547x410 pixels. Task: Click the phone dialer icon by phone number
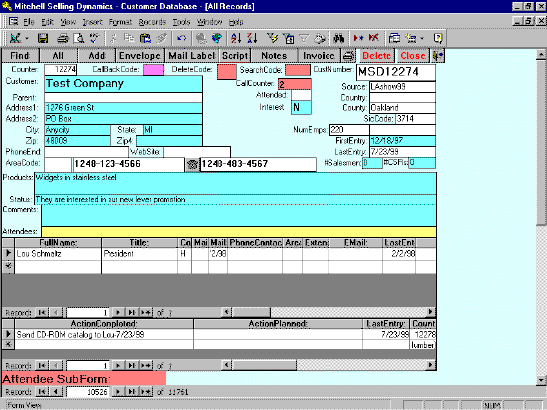pos(192,164)
